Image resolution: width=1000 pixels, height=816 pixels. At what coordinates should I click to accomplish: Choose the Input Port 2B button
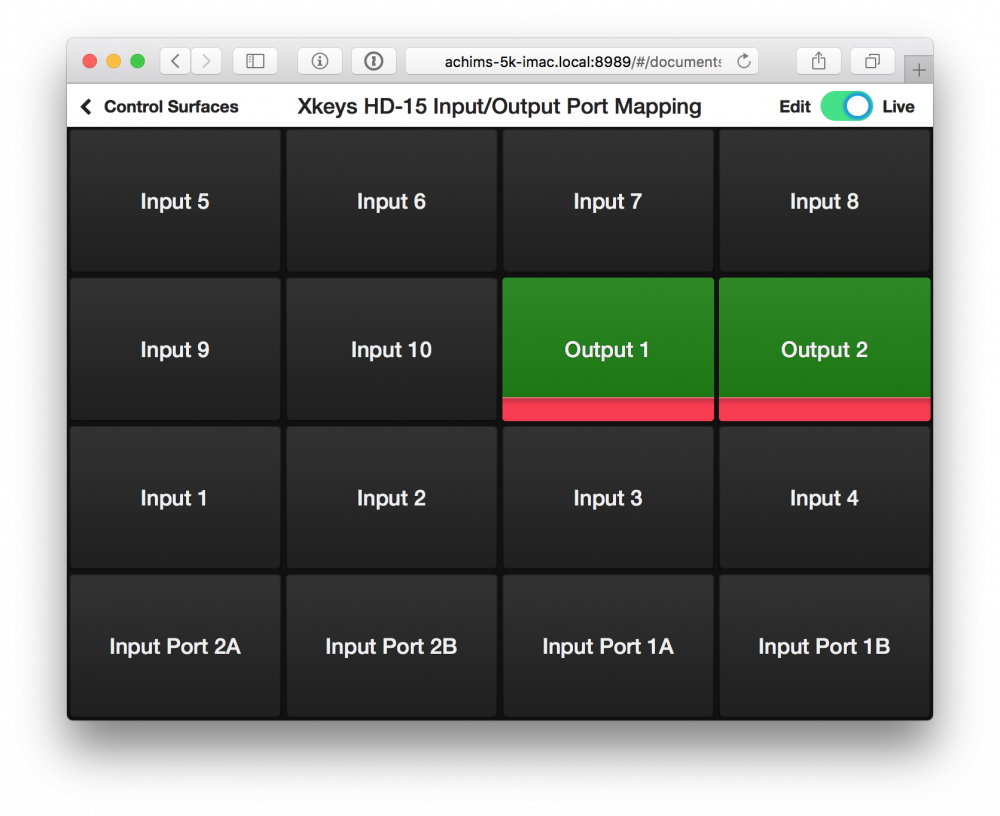coord(391,646)
